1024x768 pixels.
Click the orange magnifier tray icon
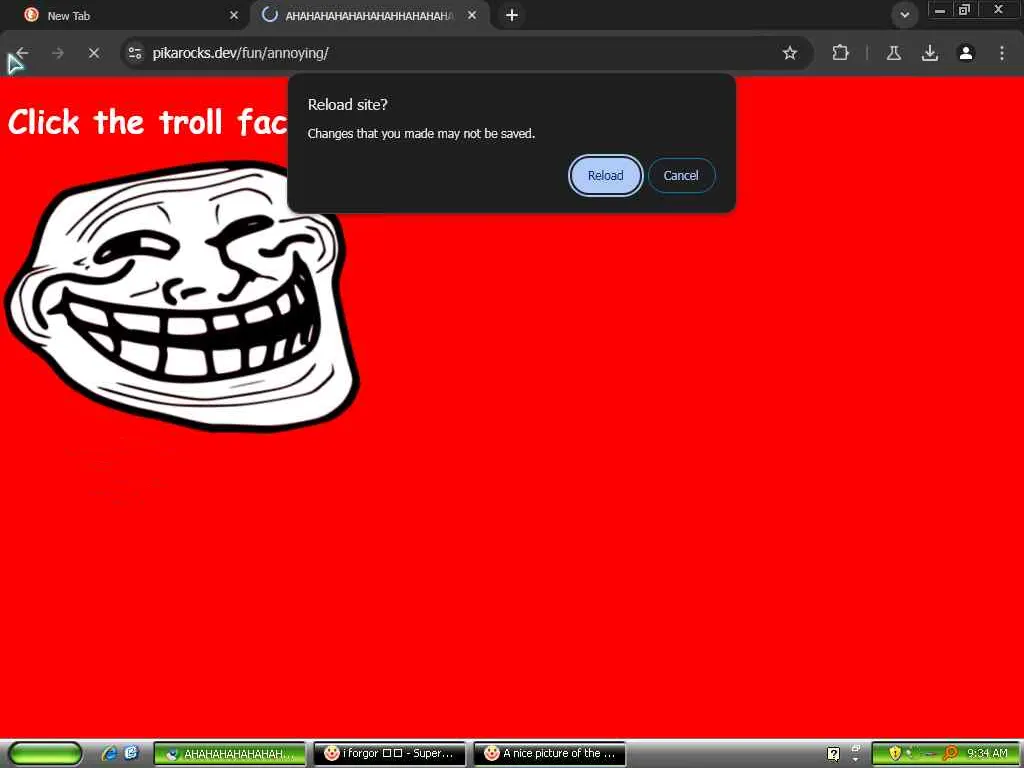[950, 754]
